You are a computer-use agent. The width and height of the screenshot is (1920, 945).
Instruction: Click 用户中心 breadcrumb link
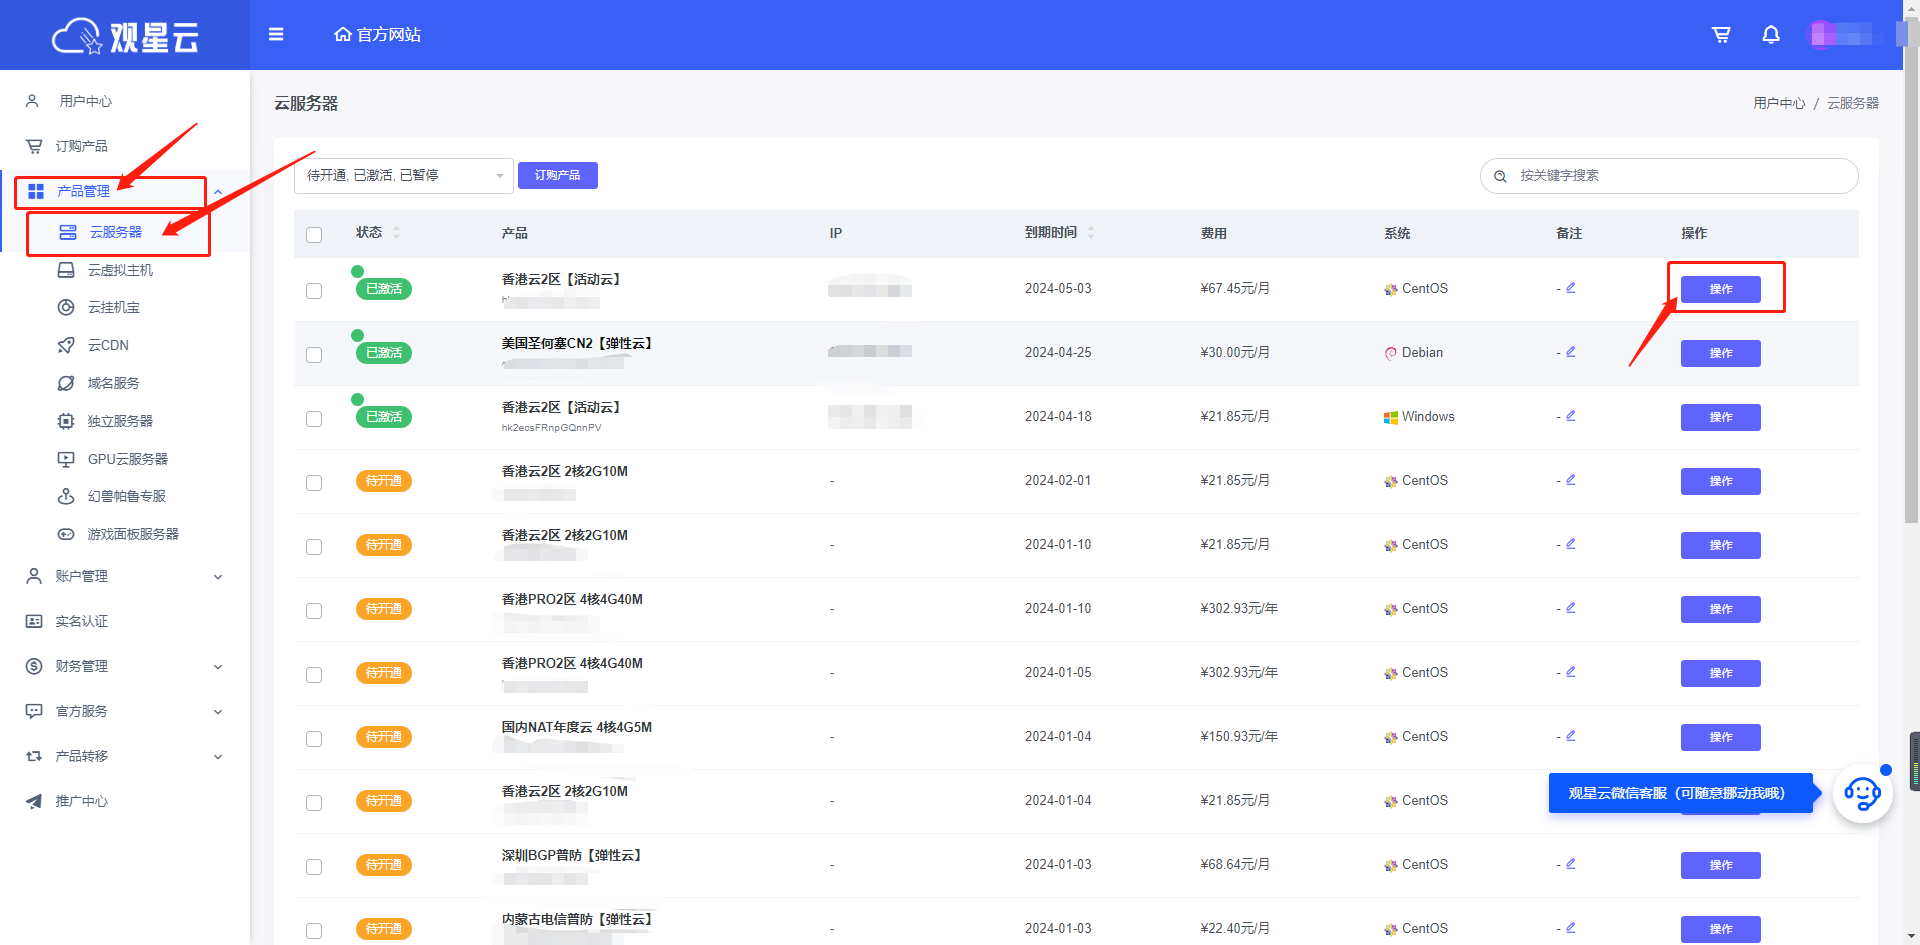[1779, 103]
